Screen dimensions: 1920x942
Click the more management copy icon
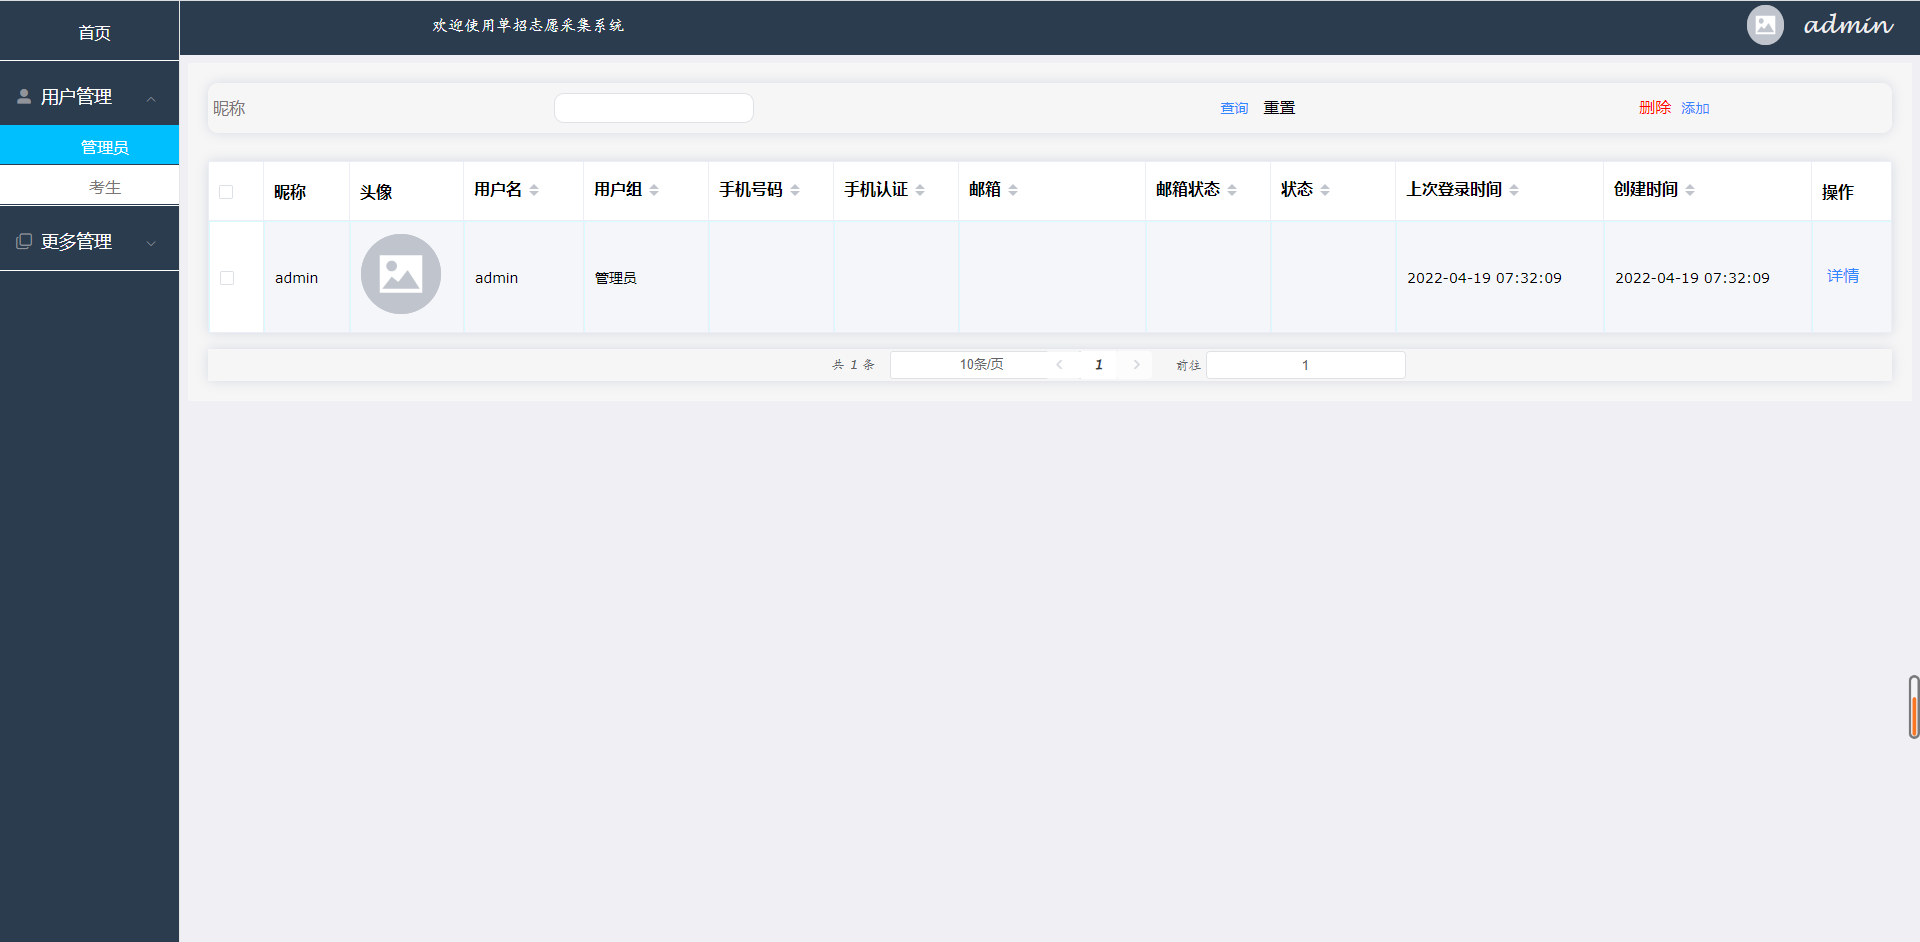click(24, 241)
